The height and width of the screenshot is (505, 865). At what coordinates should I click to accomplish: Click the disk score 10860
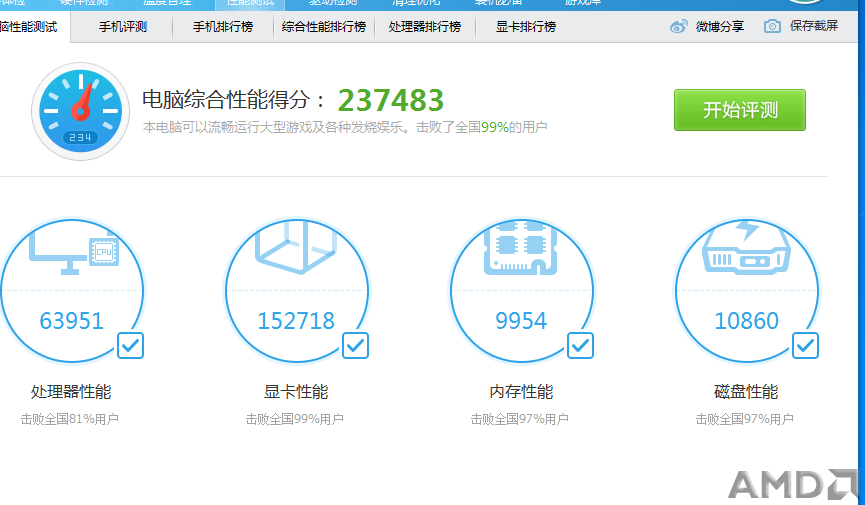tap(746, 321)
